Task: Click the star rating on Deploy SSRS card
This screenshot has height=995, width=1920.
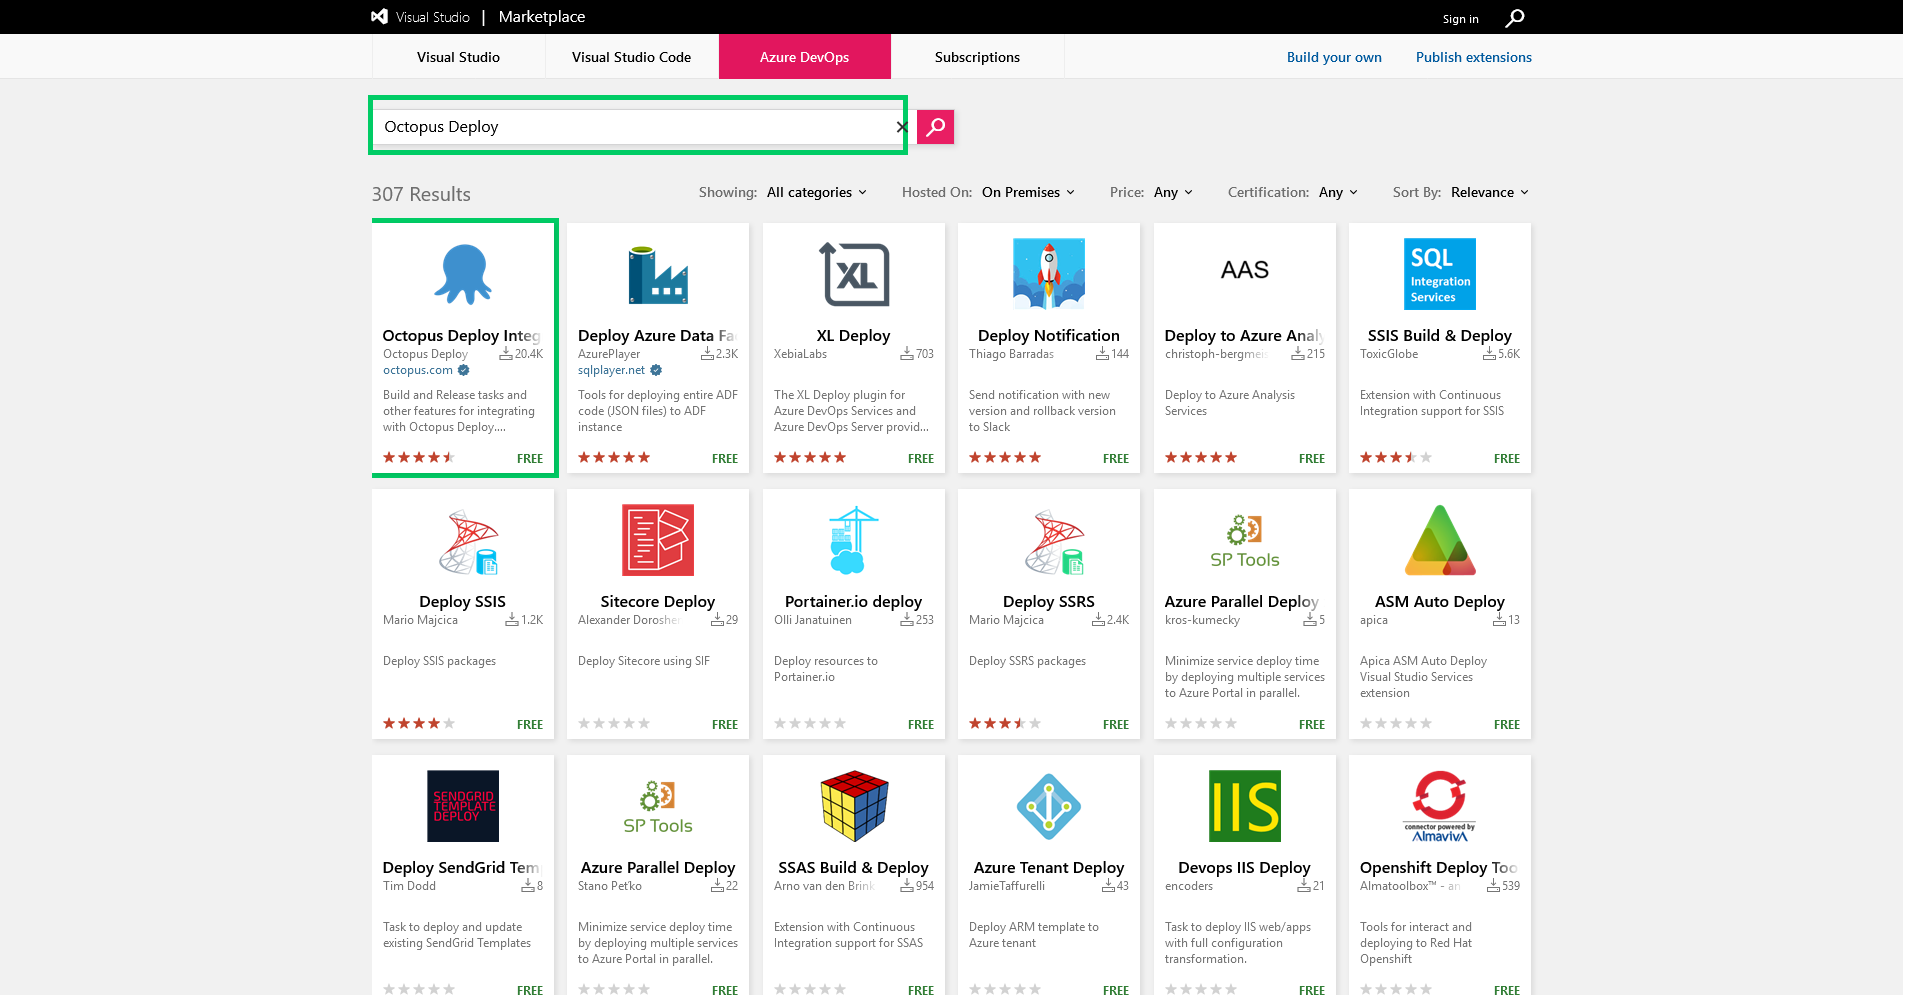Action: (1005, 723)
